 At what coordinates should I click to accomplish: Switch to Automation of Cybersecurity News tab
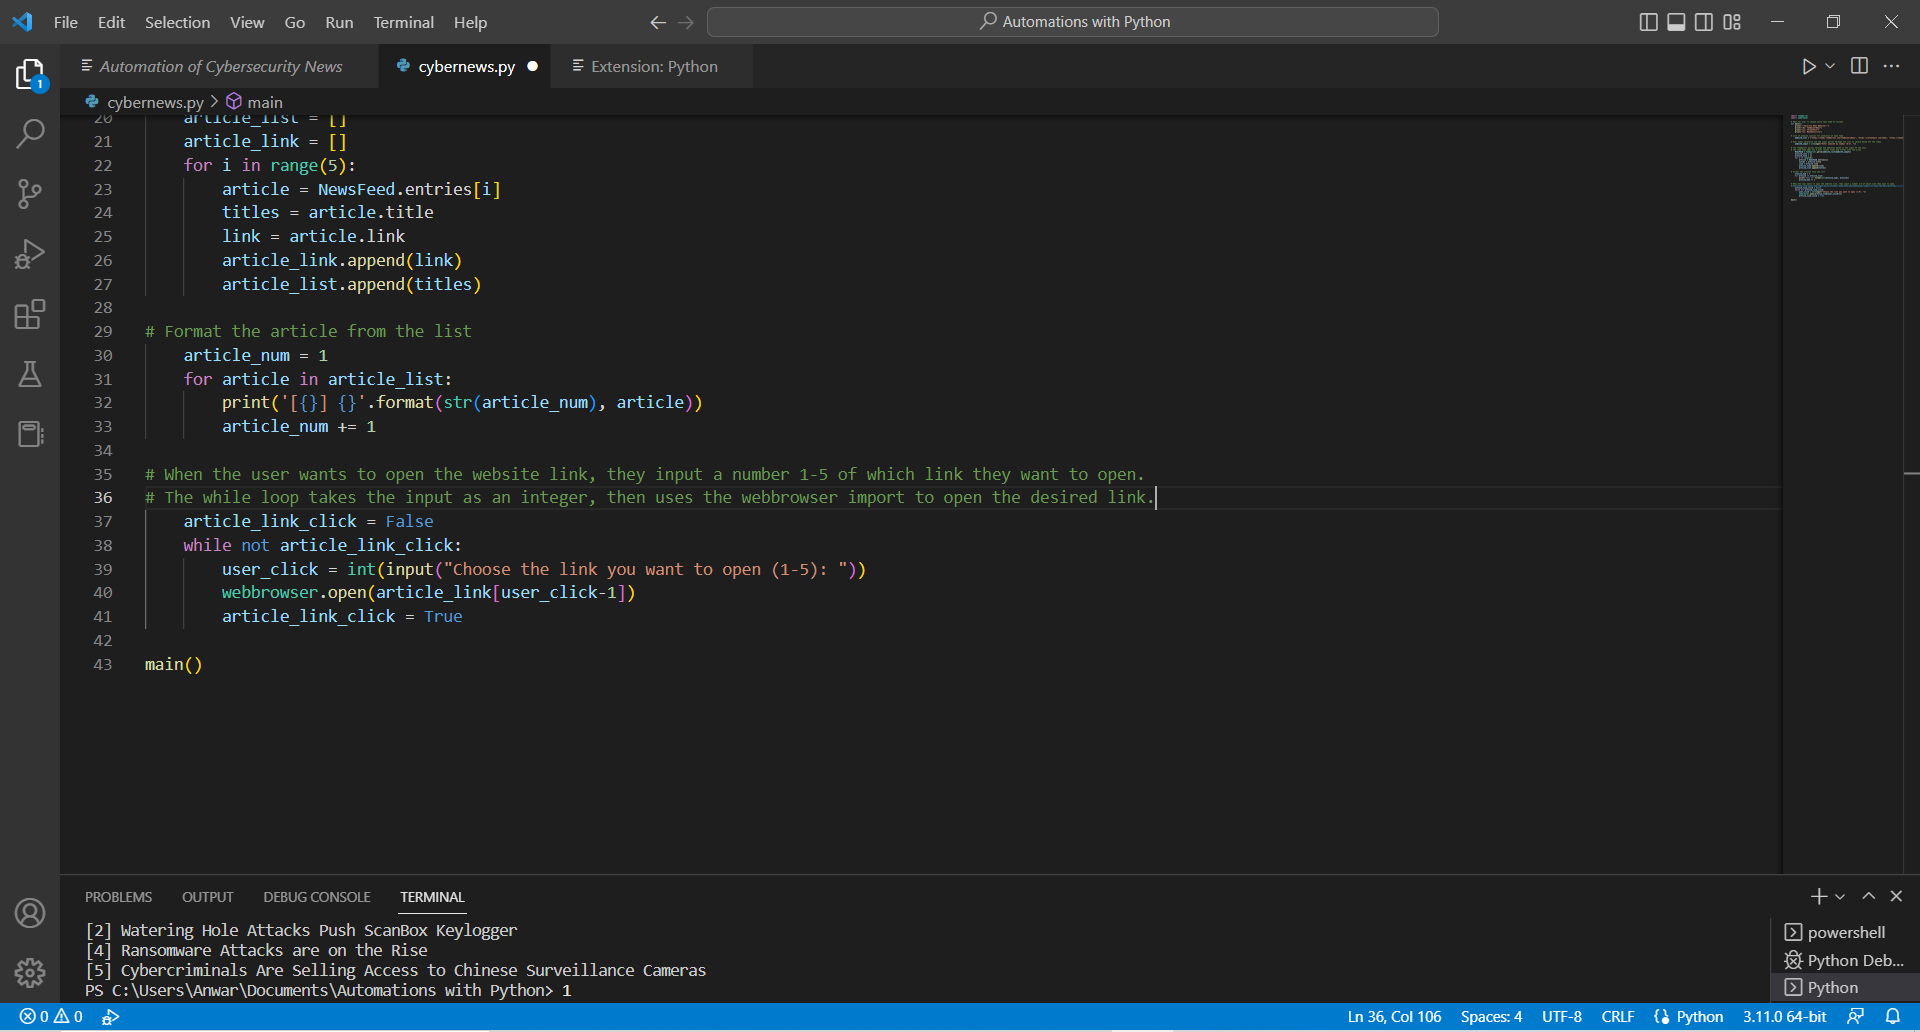point(220,66)
